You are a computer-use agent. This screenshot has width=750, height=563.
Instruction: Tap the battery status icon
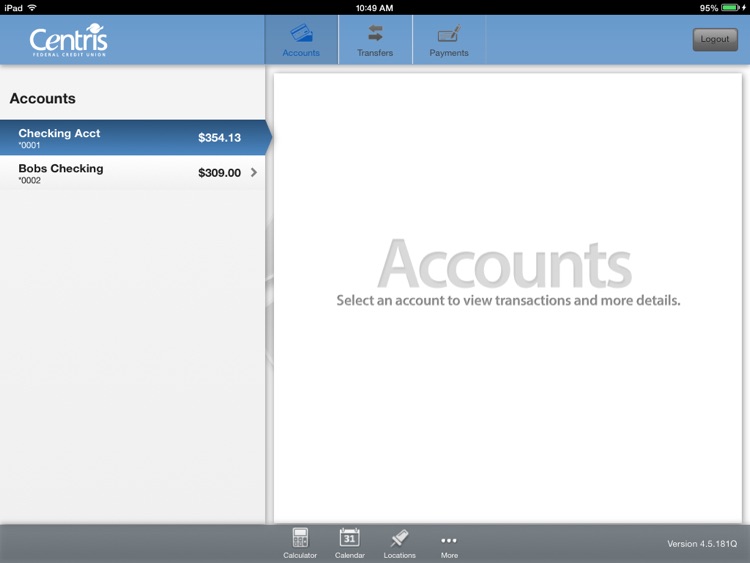(731, 8)
